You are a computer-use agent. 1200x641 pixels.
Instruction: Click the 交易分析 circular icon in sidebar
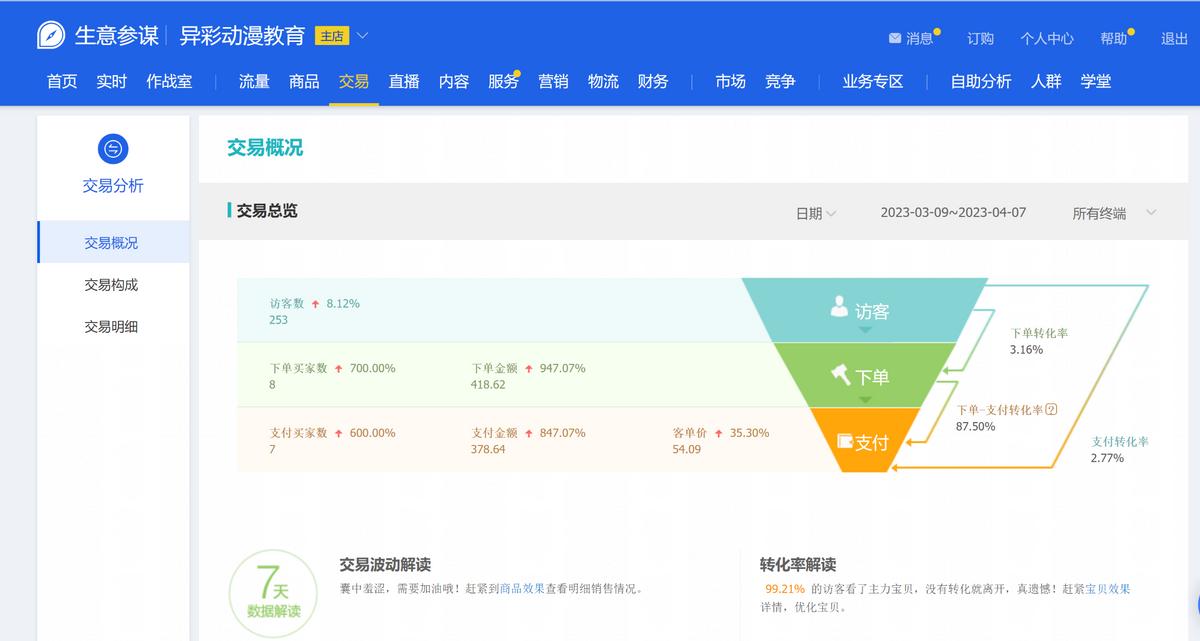(x=113, y=149)
